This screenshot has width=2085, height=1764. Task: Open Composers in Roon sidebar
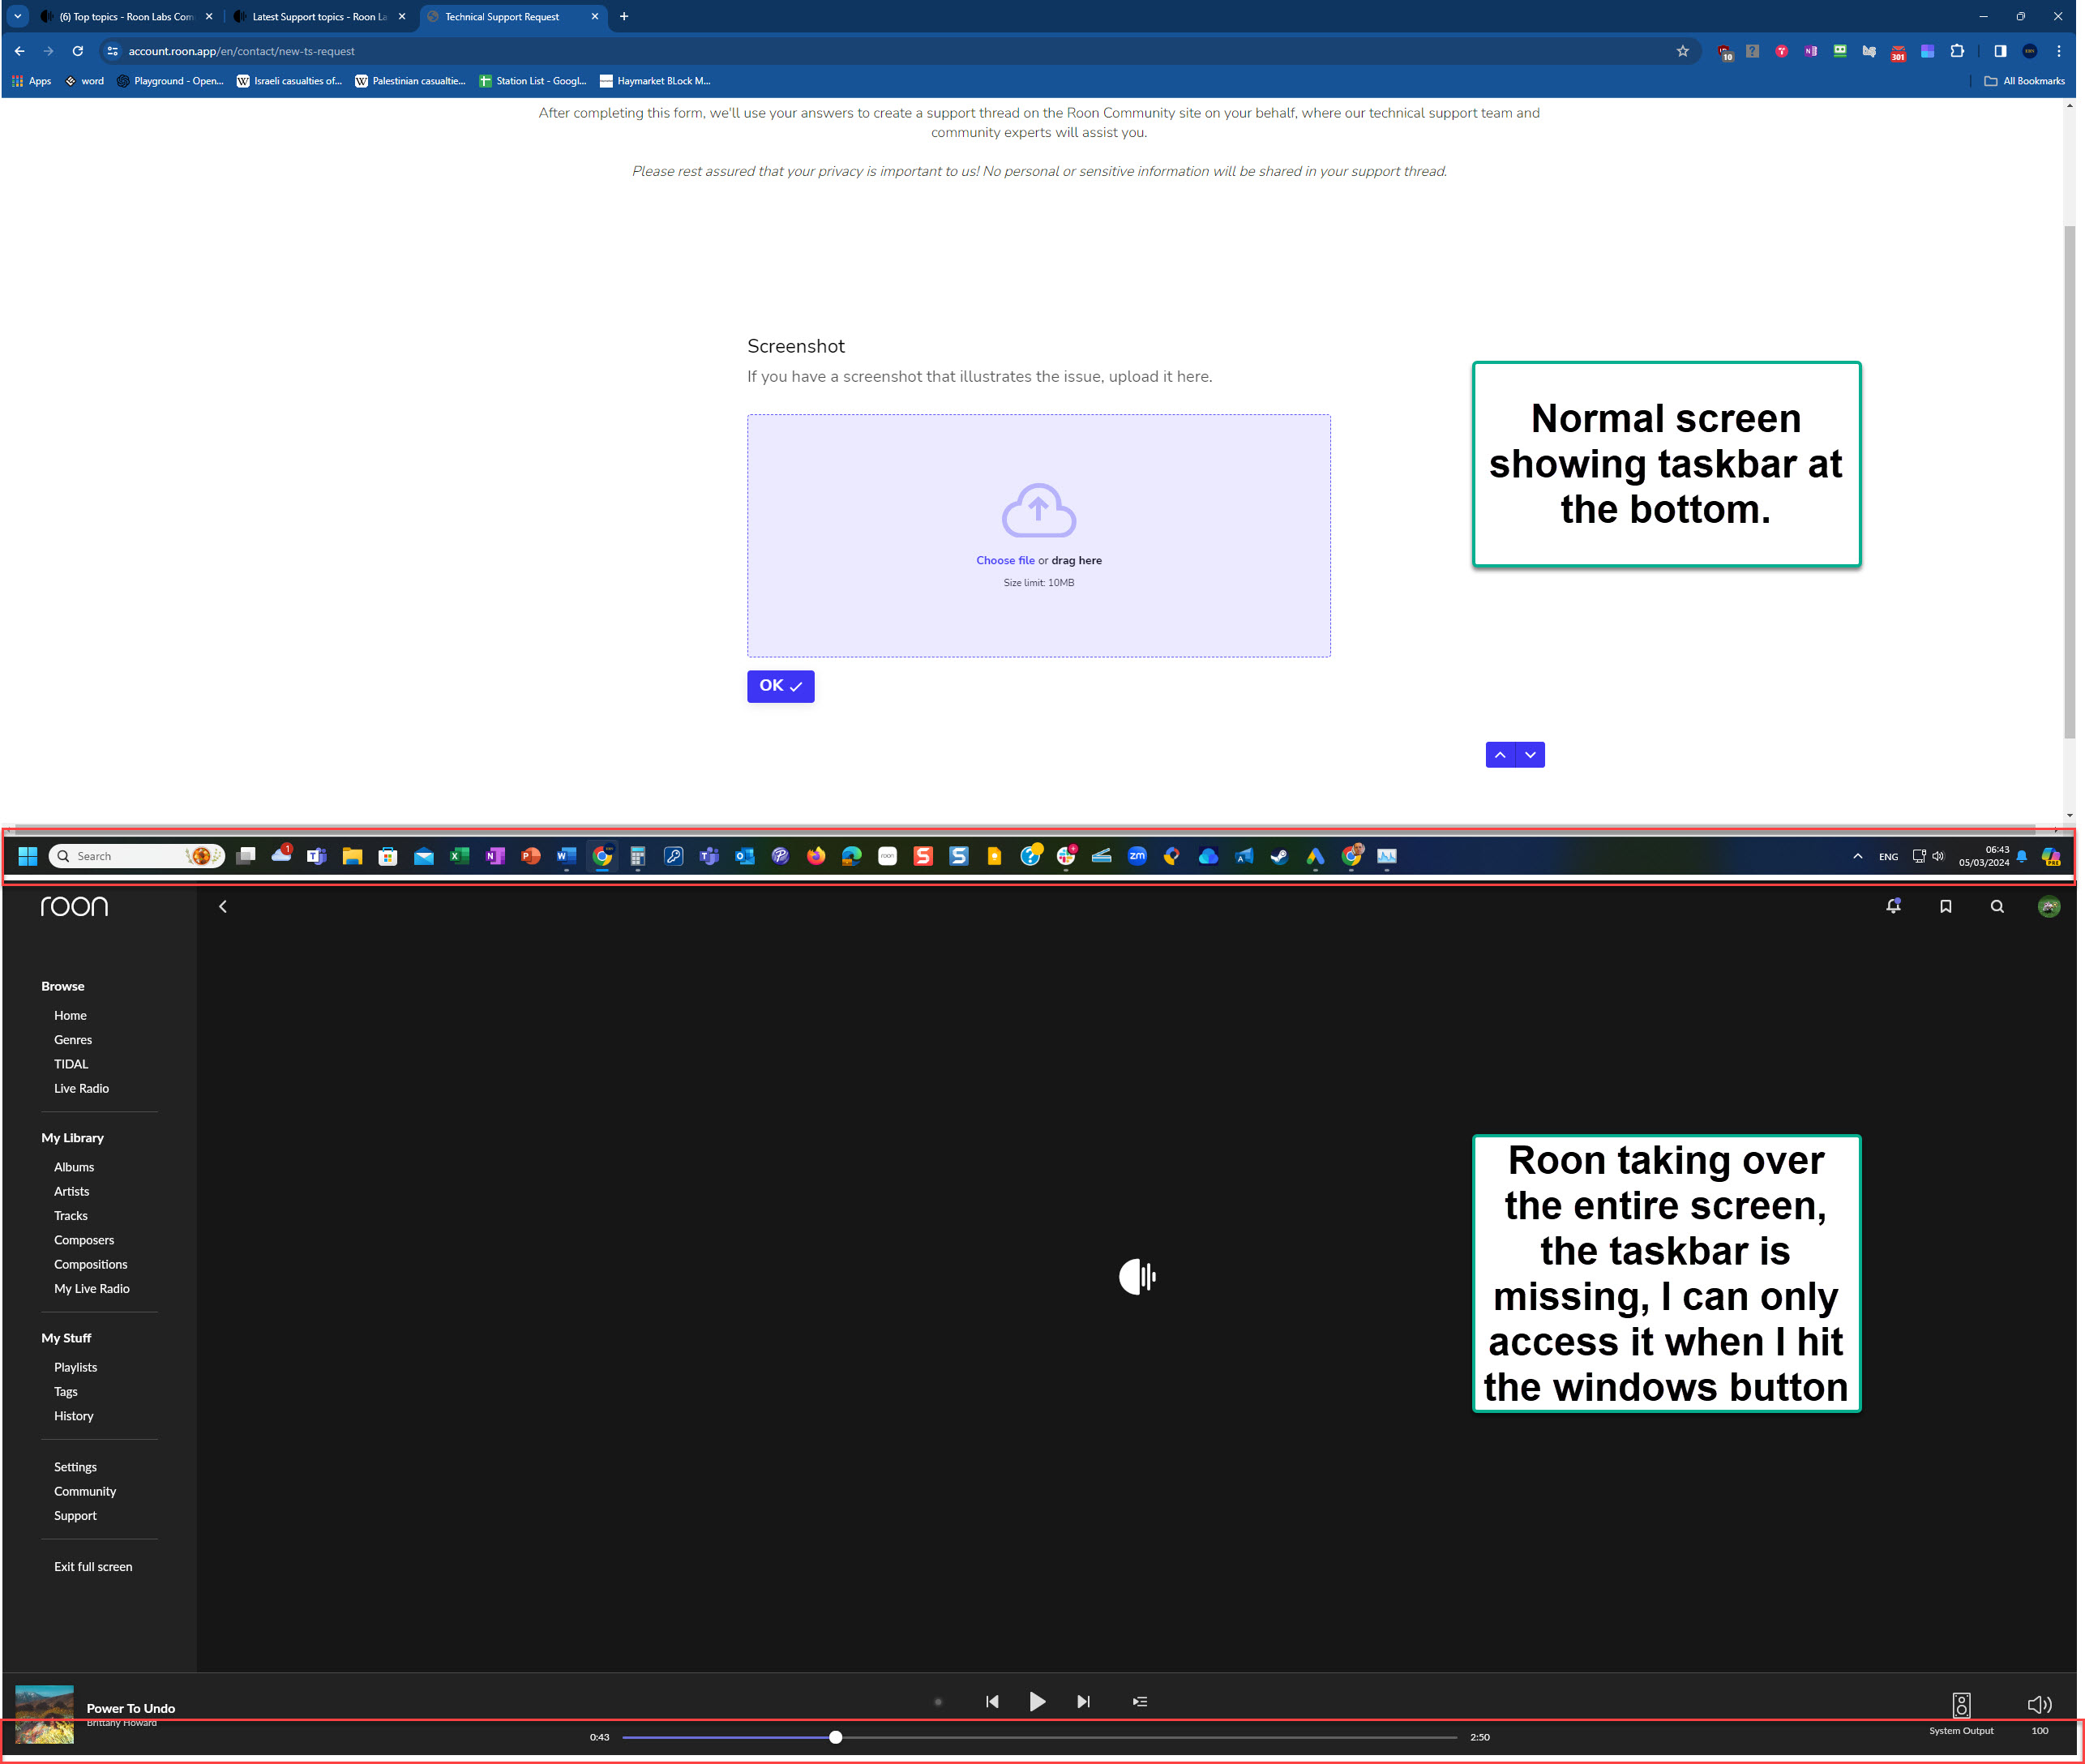(84, 1240)
